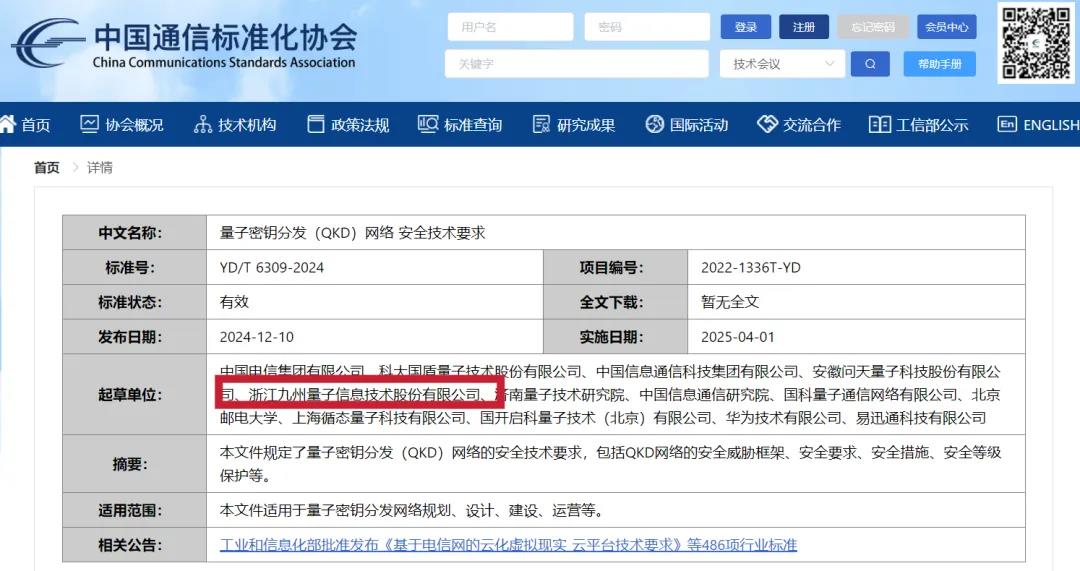Viewport: 1080px width, 571px height.
Task: Click the 工信部公示 icon
Action: pyautogui.click(x=880, y=125)
